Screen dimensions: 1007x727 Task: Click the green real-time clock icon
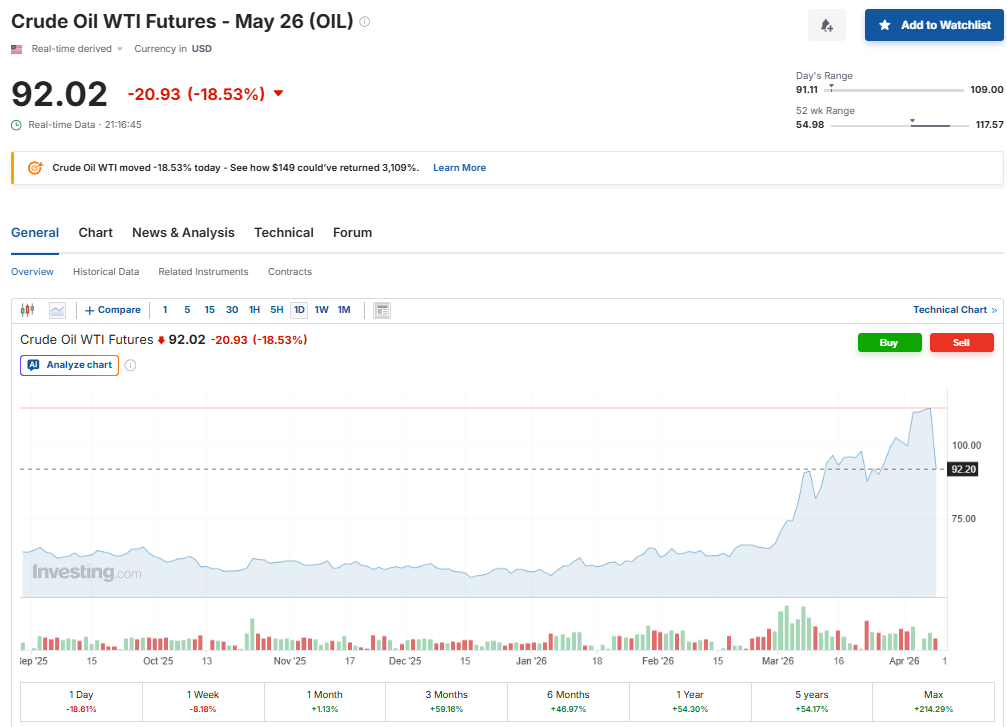(16, 125)
